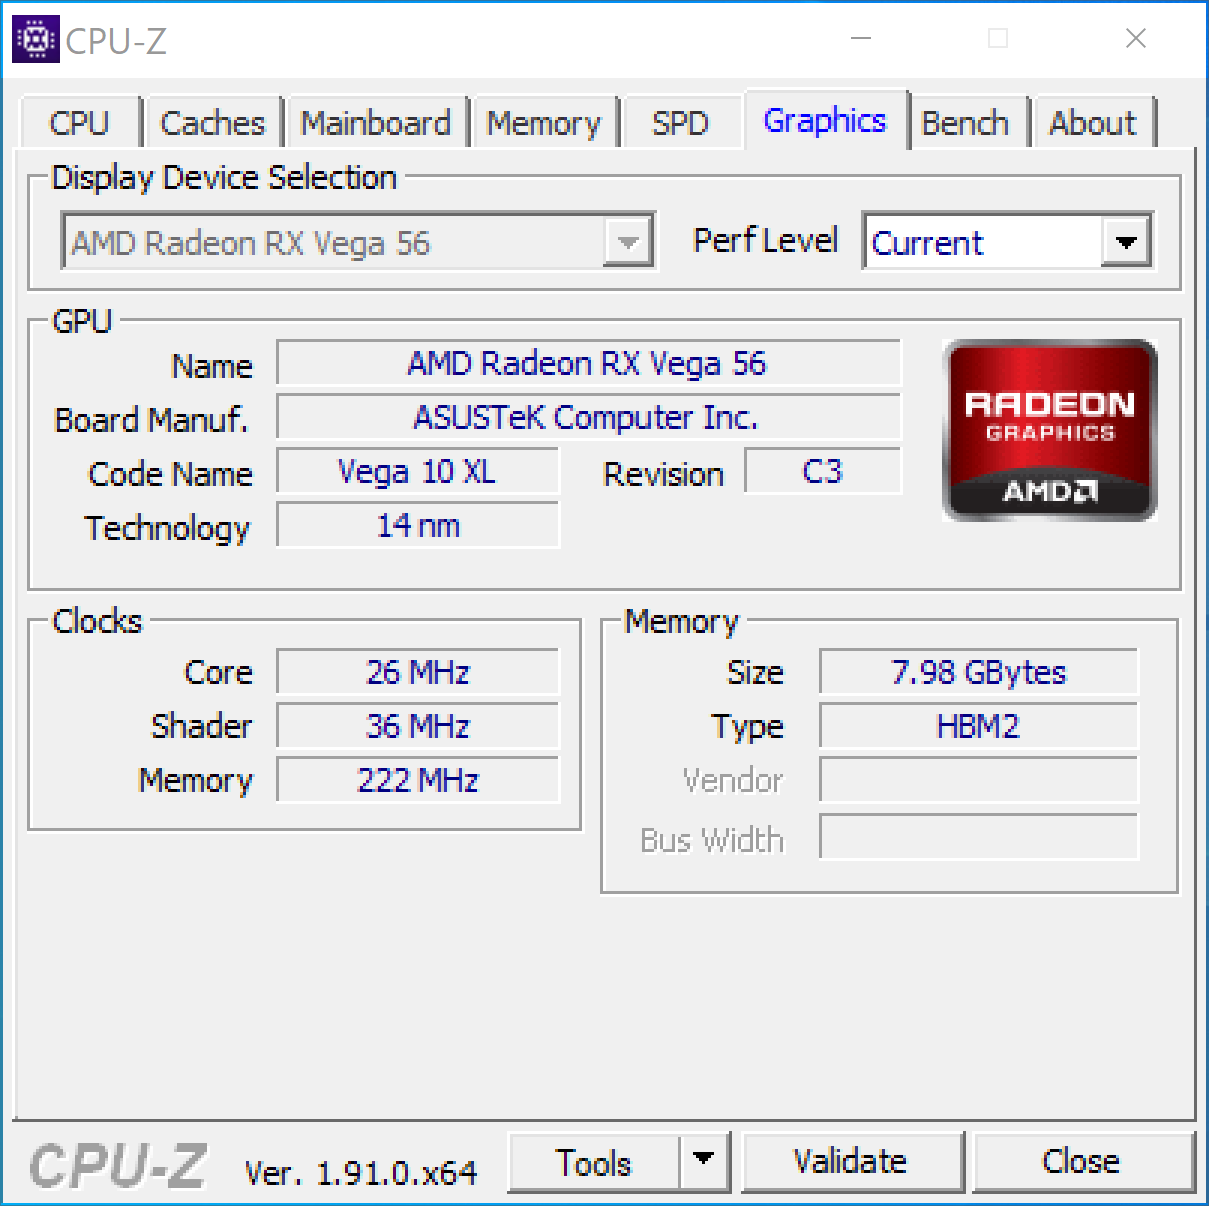Click the Technology value 14 nm
Image resolution: width=1209 pixels, height=1206 pixels.
coord(417,525)
